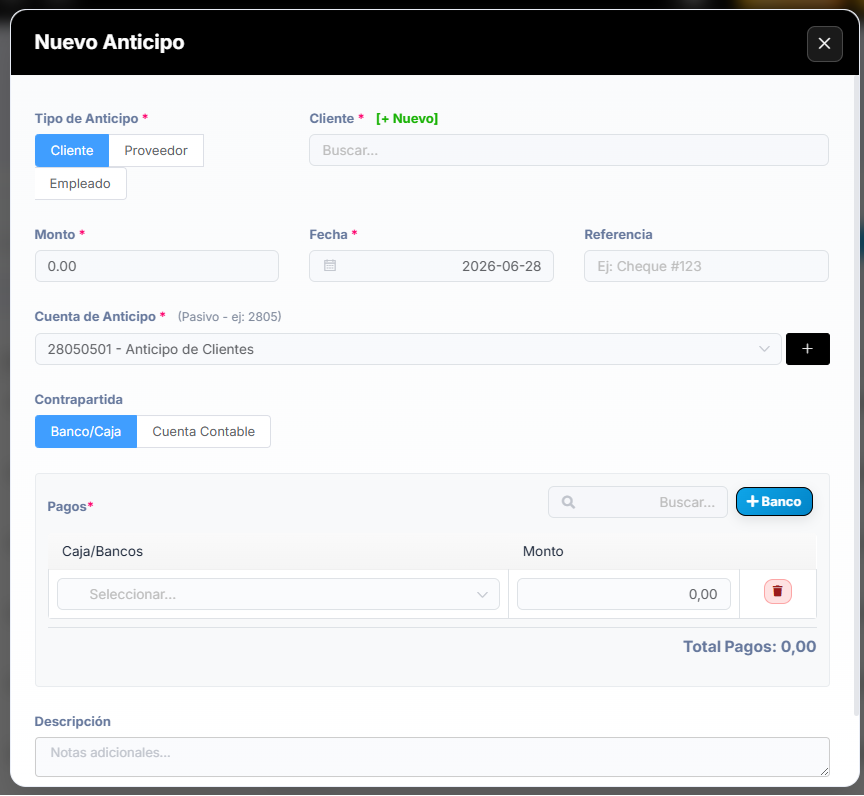Click the [+ Nuevo] client link
864x796 pixels.
[x=407, y=118]
